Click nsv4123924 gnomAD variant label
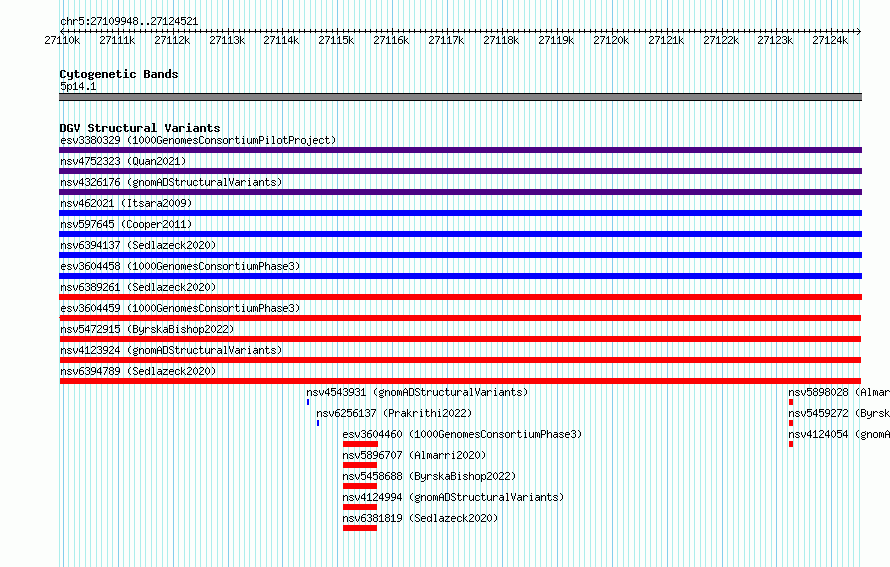The height and width of the screenshot is (567, 890). pos(171,350)
